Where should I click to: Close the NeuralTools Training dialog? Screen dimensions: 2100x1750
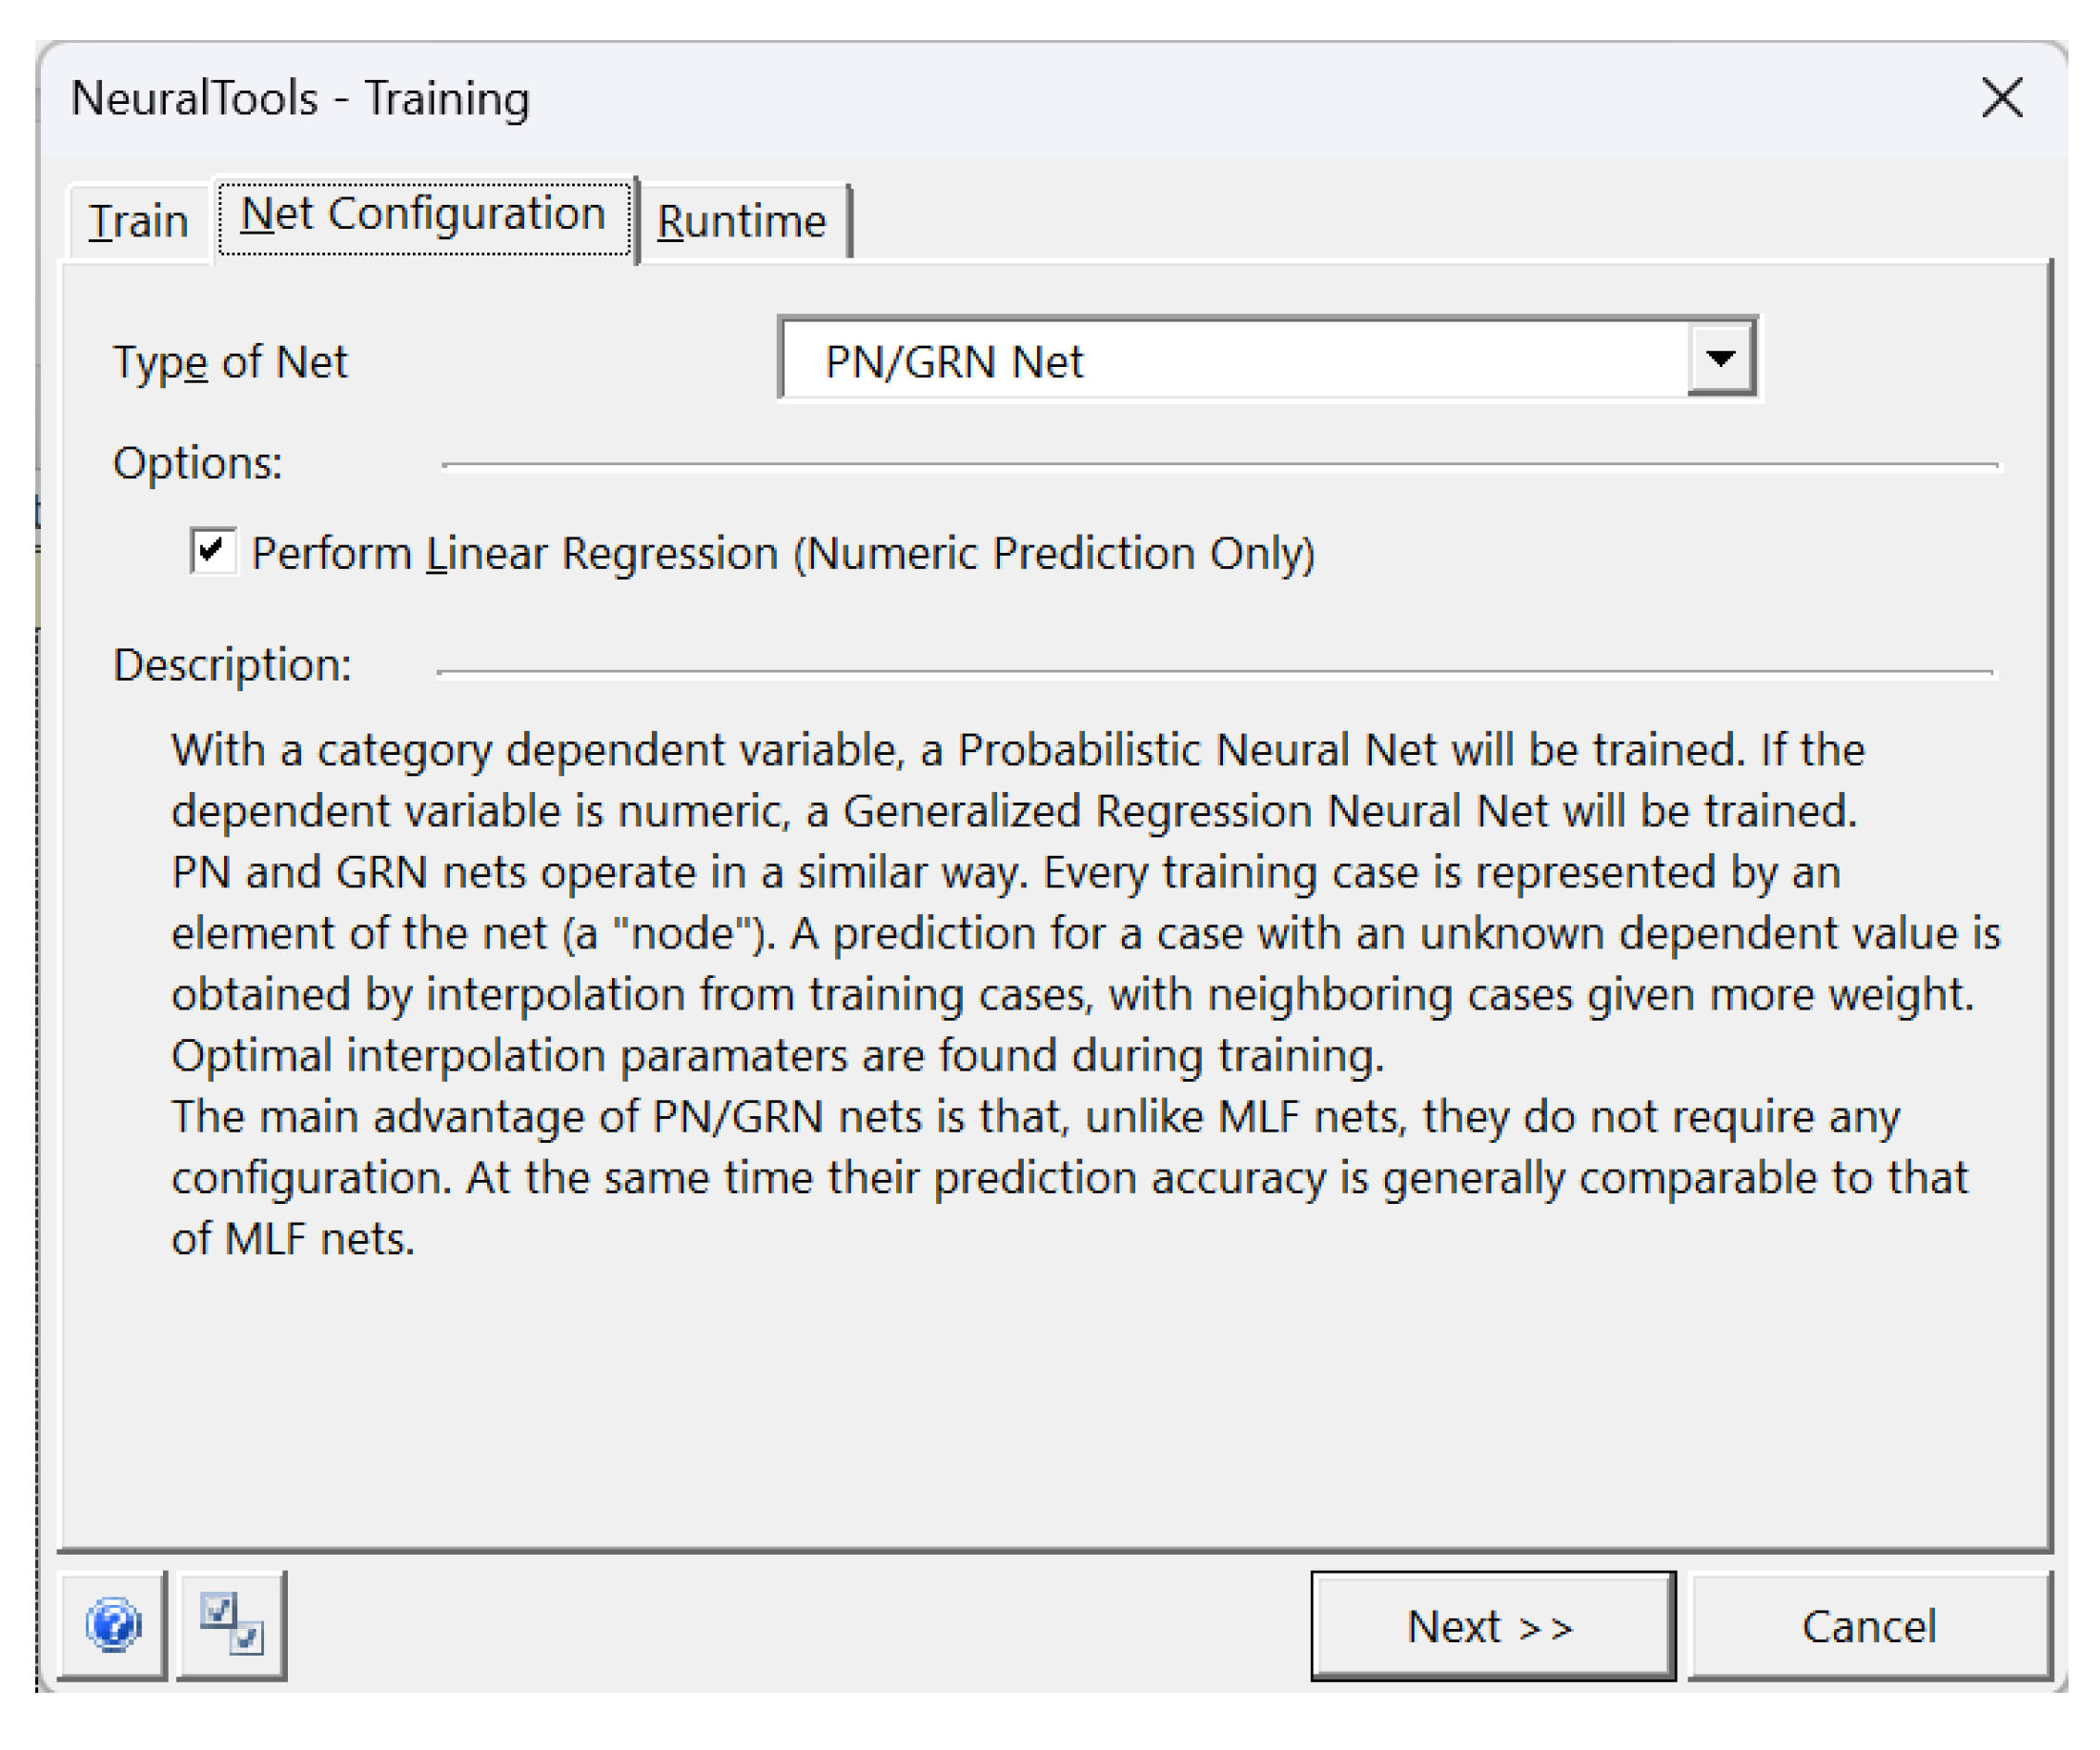click(2001, 98)
